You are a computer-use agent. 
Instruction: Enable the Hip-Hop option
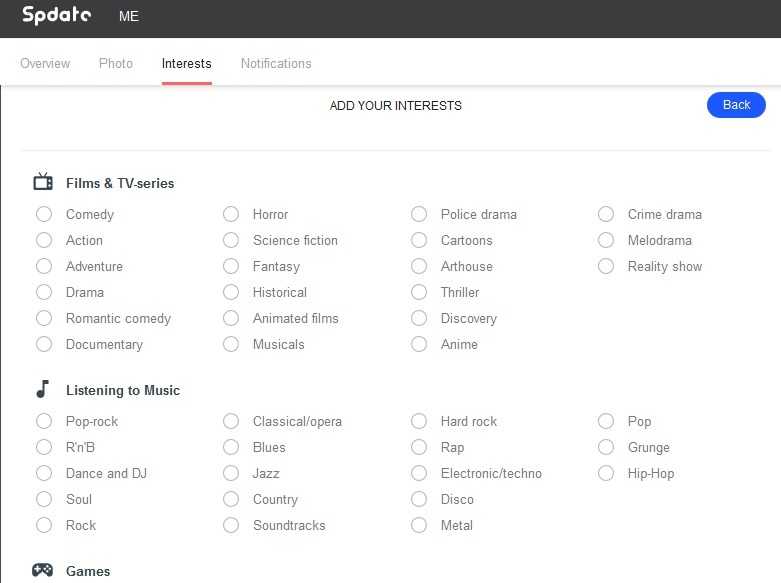coord(606,473)
